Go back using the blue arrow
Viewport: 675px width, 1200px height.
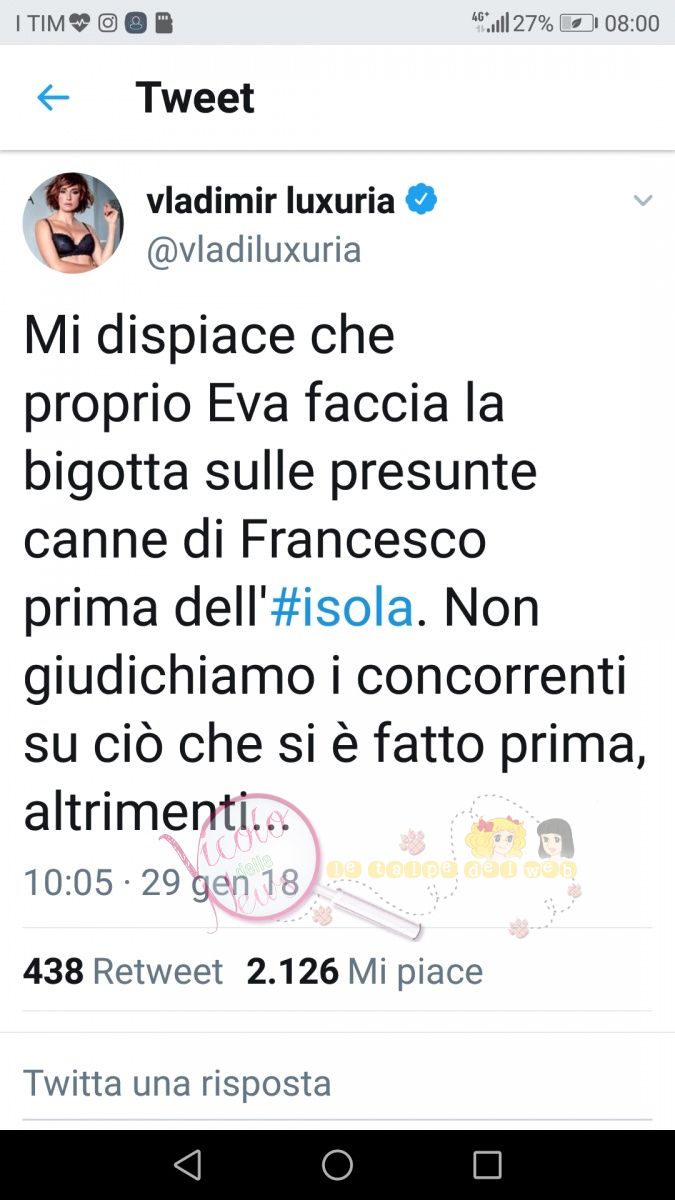click(x=52, y=97)
